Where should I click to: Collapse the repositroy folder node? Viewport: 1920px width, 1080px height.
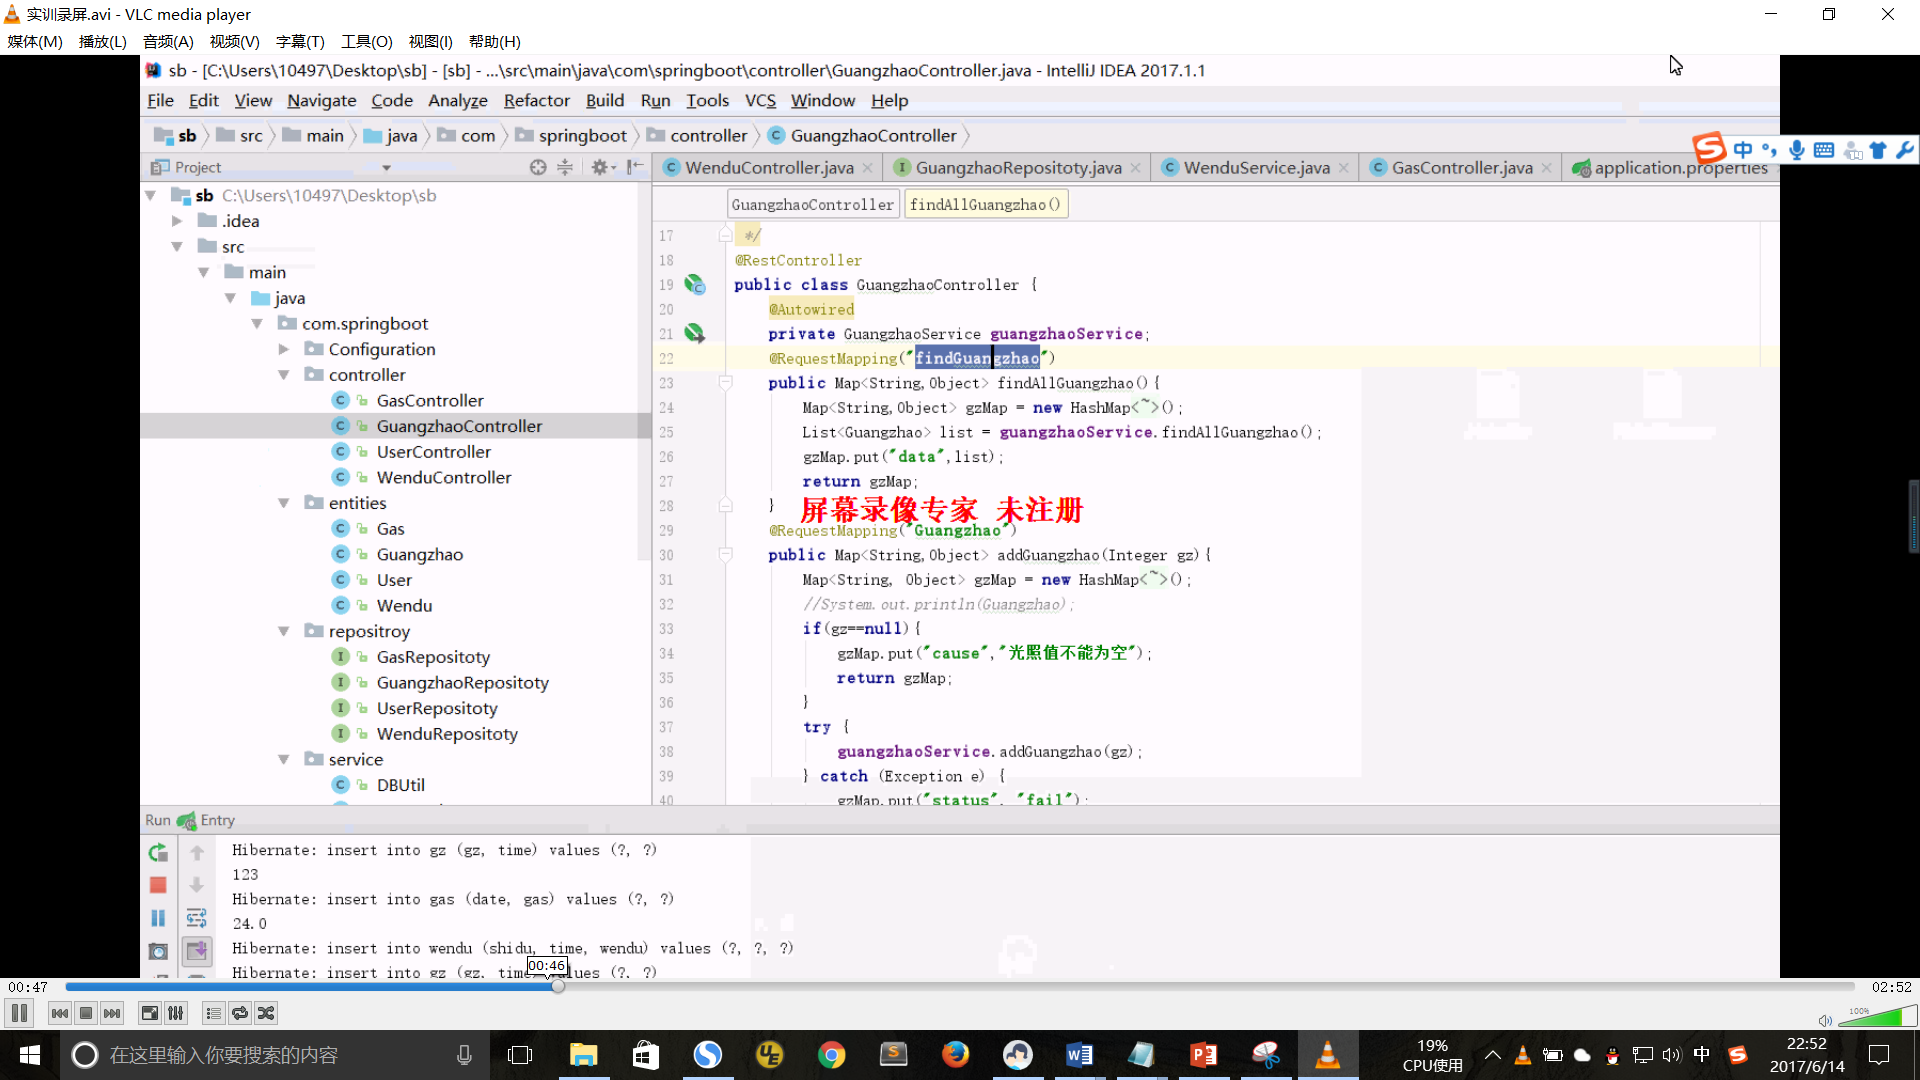click(x=284, y=631)
